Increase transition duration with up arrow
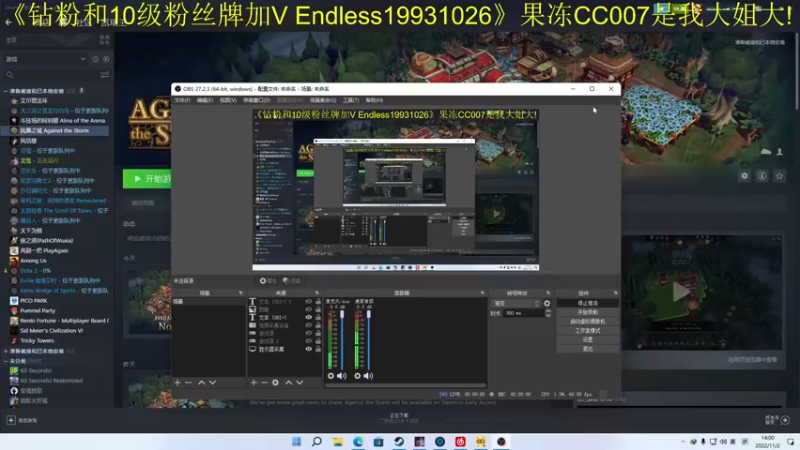This screenshot has height=450, width=800. click(548, 311)
